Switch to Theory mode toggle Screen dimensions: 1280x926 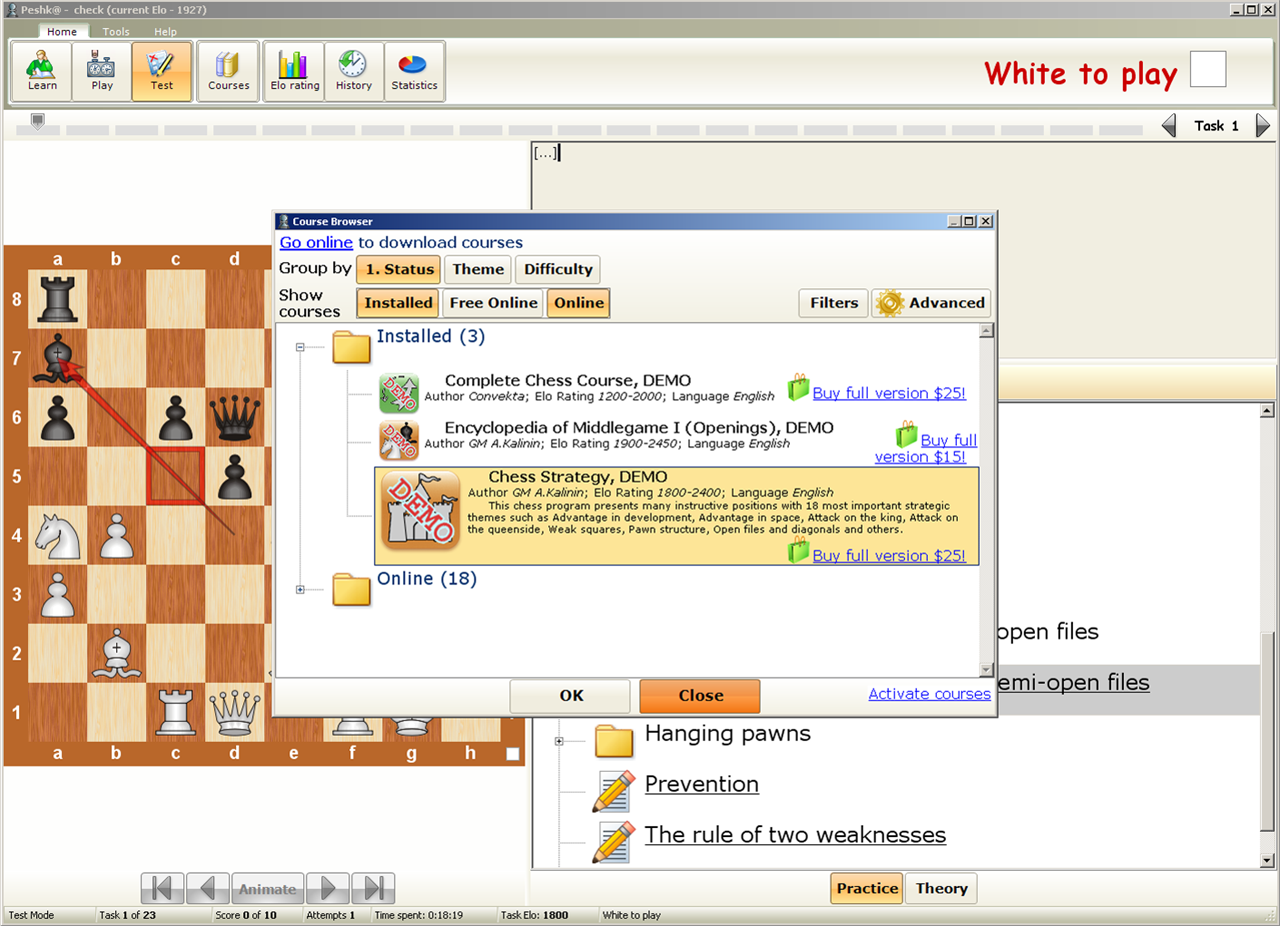[941, 888]
